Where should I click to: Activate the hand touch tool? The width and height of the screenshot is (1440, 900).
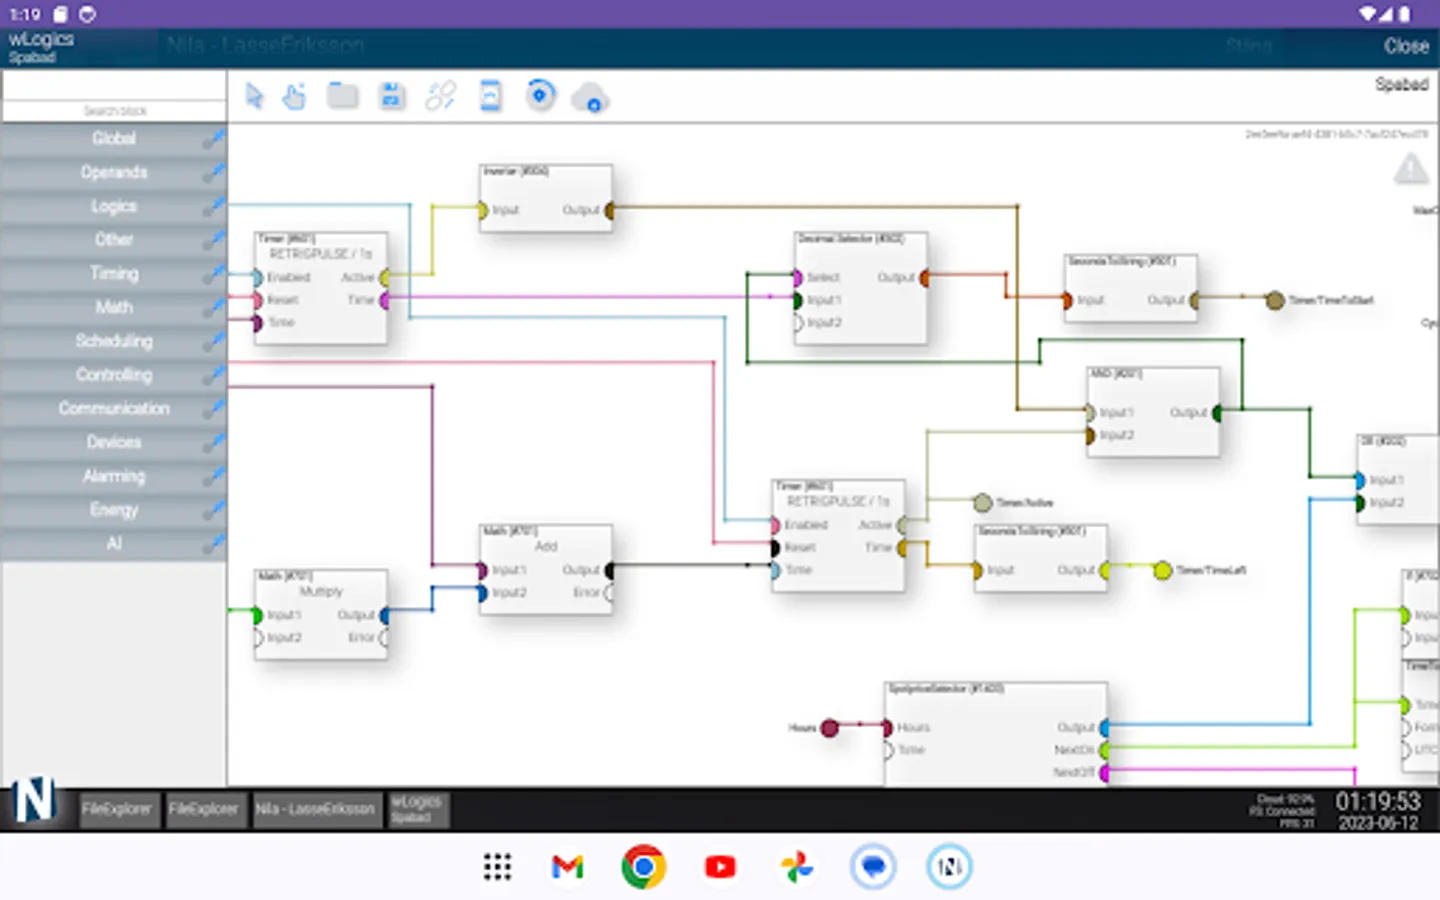[294, 96]
